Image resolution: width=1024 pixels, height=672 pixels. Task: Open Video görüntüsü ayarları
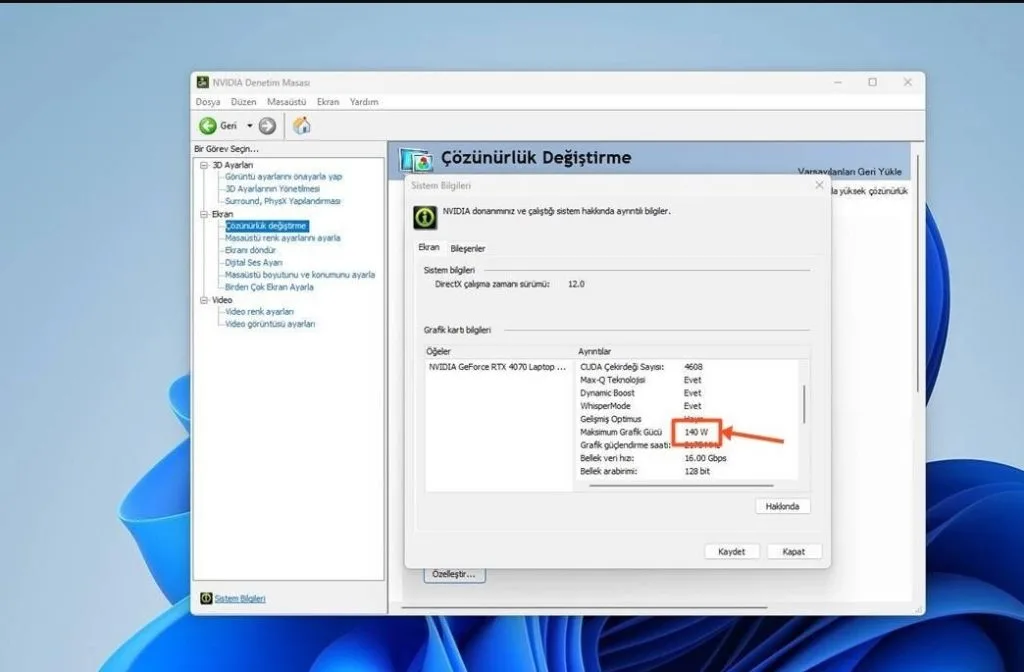click(x=270, y=324)
